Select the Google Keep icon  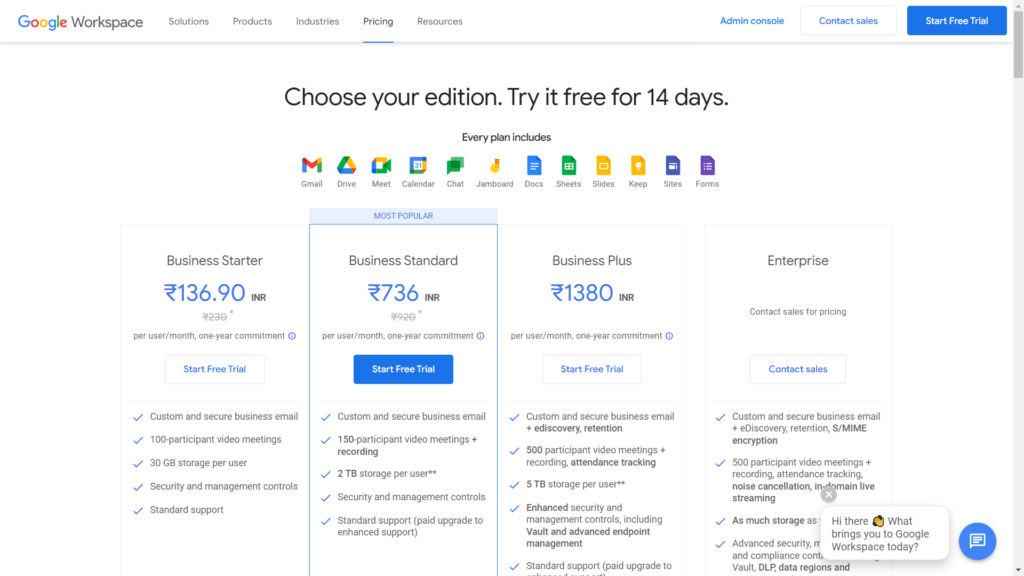point(638,166)
